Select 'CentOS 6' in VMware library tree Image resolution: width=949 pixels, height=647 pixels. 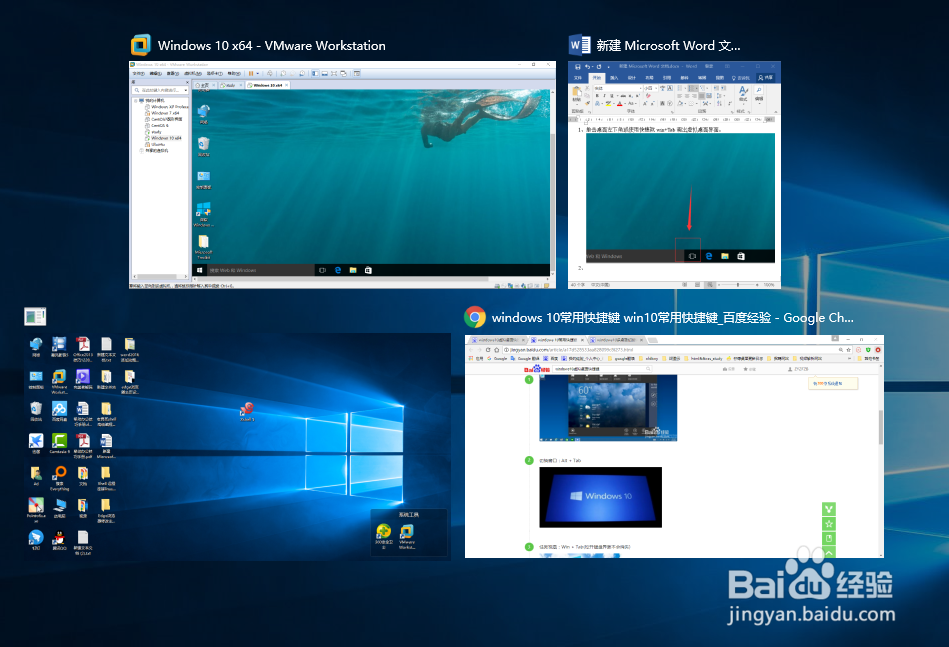point(159,125)
